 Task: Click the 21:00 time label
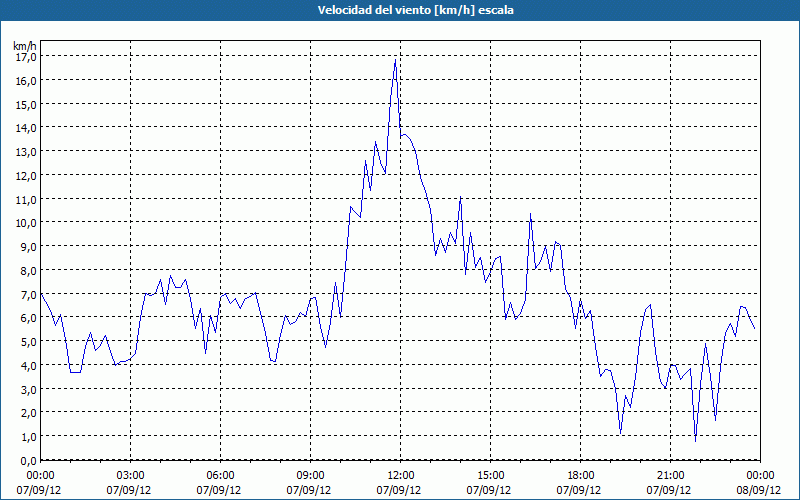coord(670,476)
